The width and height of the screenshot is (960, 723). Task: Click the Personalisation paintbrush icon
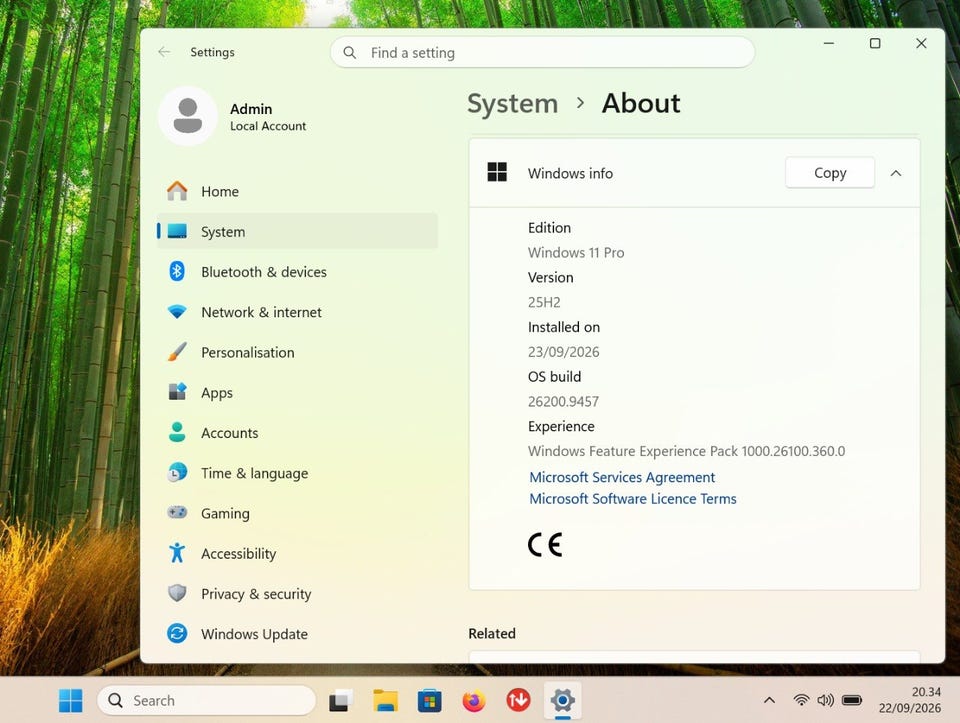(x=177, y=352)
